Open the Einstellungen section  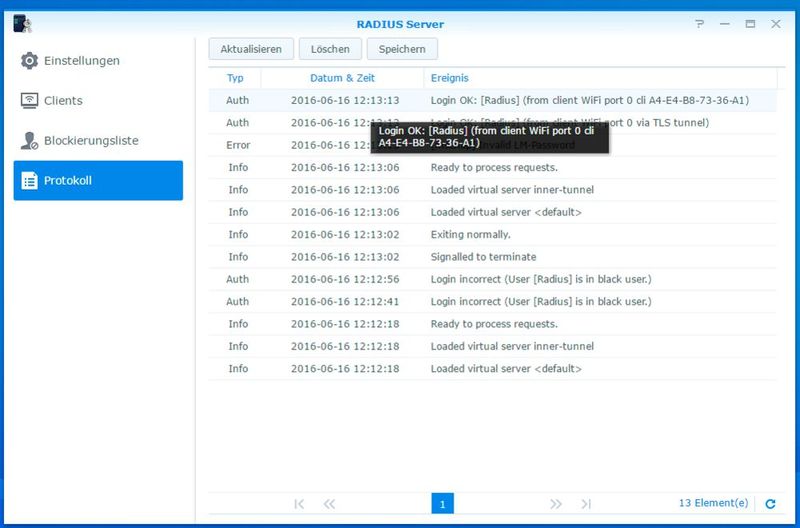(98, 61)
